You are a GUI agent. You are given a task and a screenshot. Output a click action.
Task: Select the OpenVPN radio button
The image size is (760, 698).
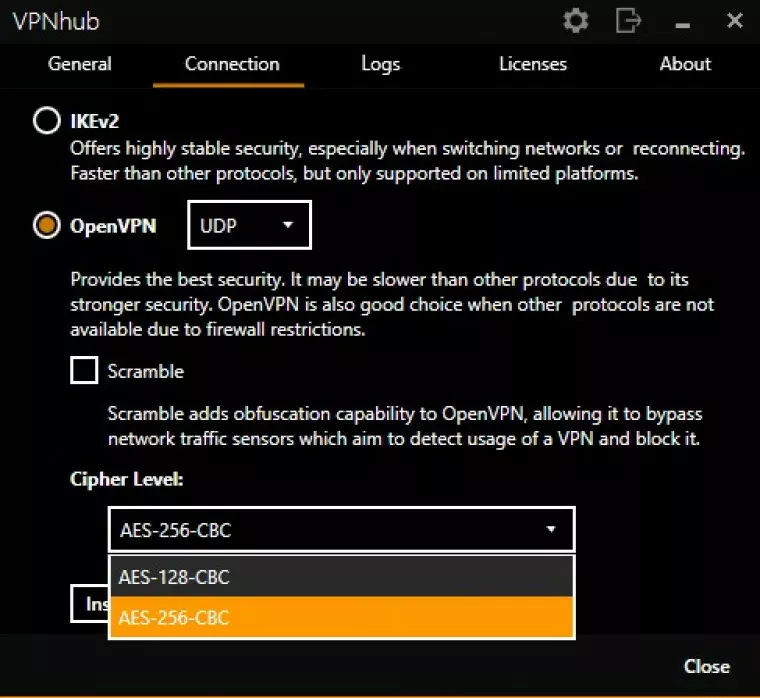point(46,225)
